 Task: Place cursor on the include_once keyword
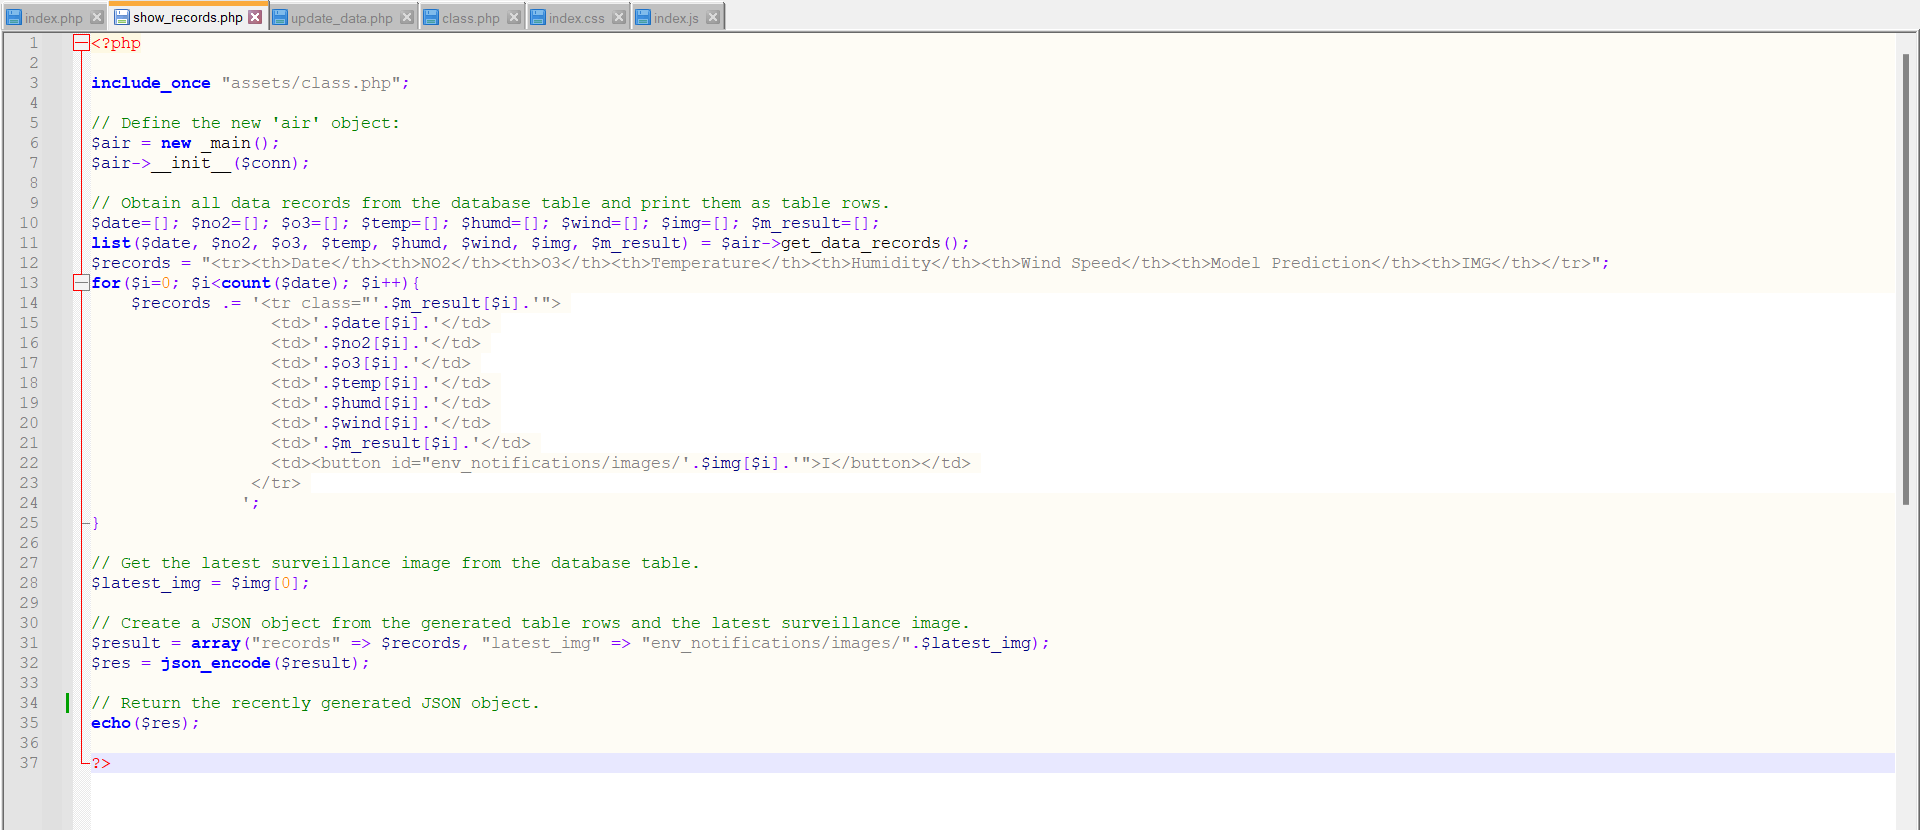150,83
